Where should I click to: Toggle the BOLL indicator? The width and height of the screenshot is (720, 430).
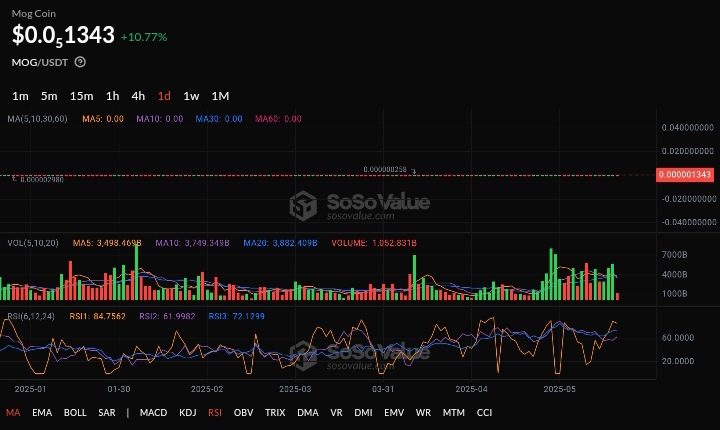75,412
